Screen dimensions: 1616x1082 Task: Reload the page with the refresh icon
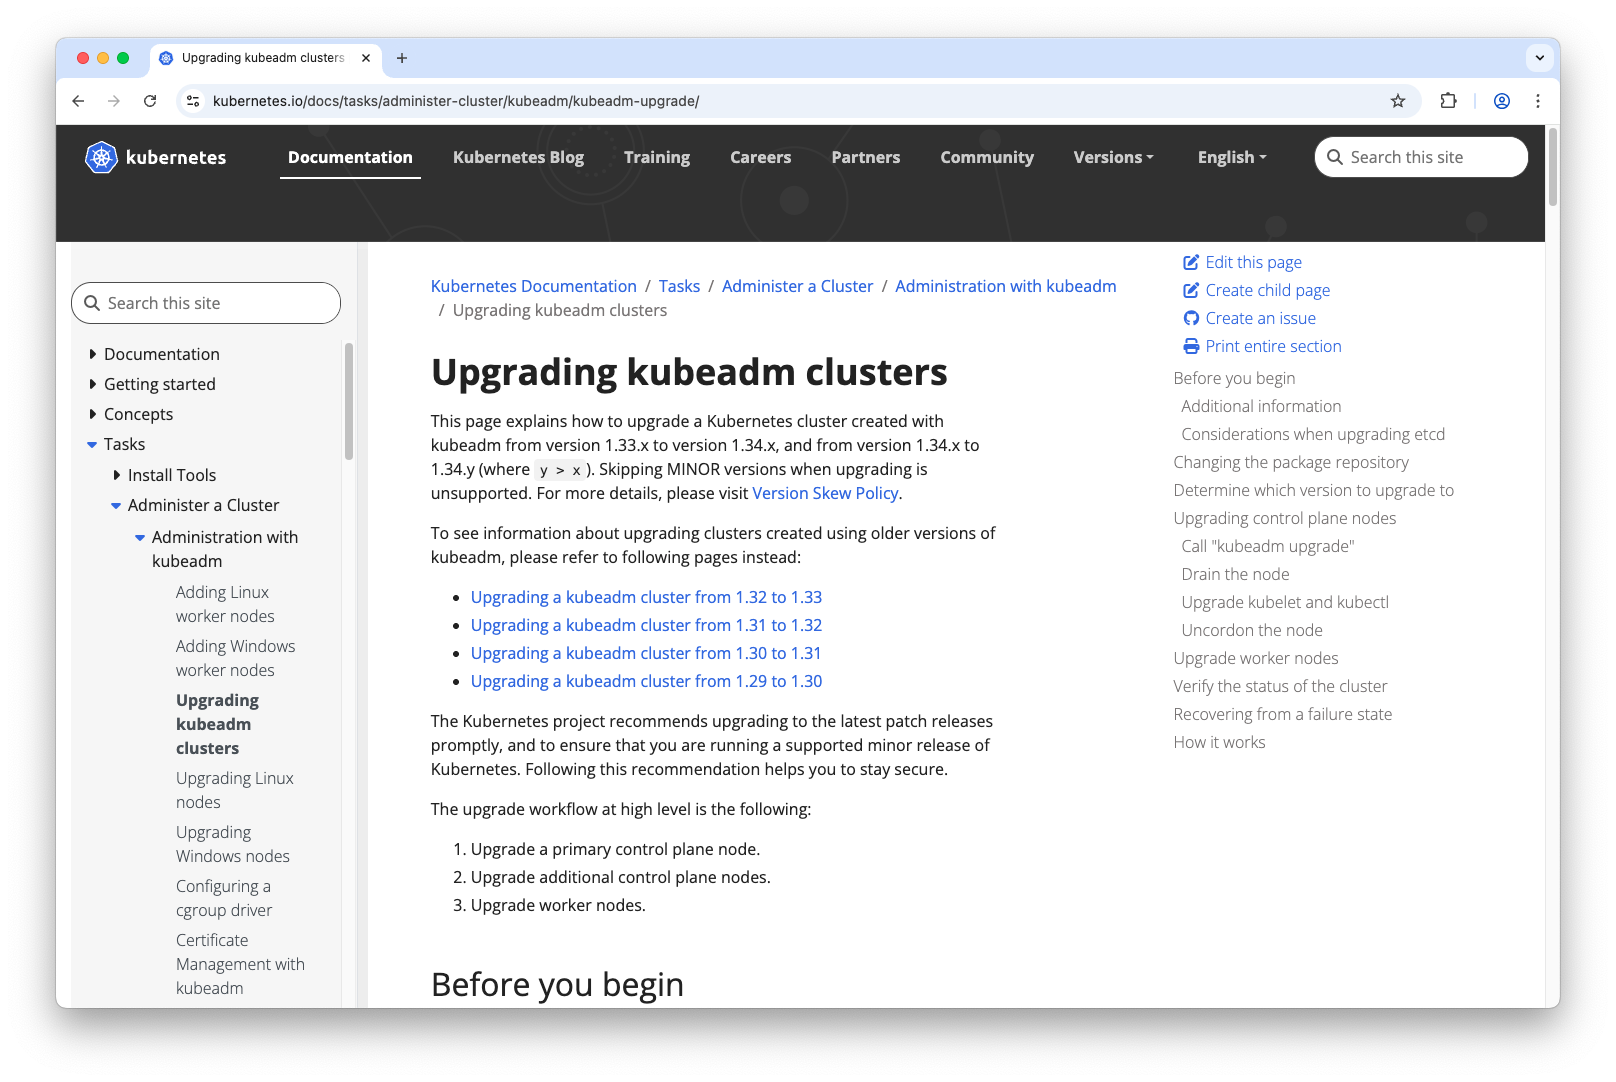click(x=150, y=101)
